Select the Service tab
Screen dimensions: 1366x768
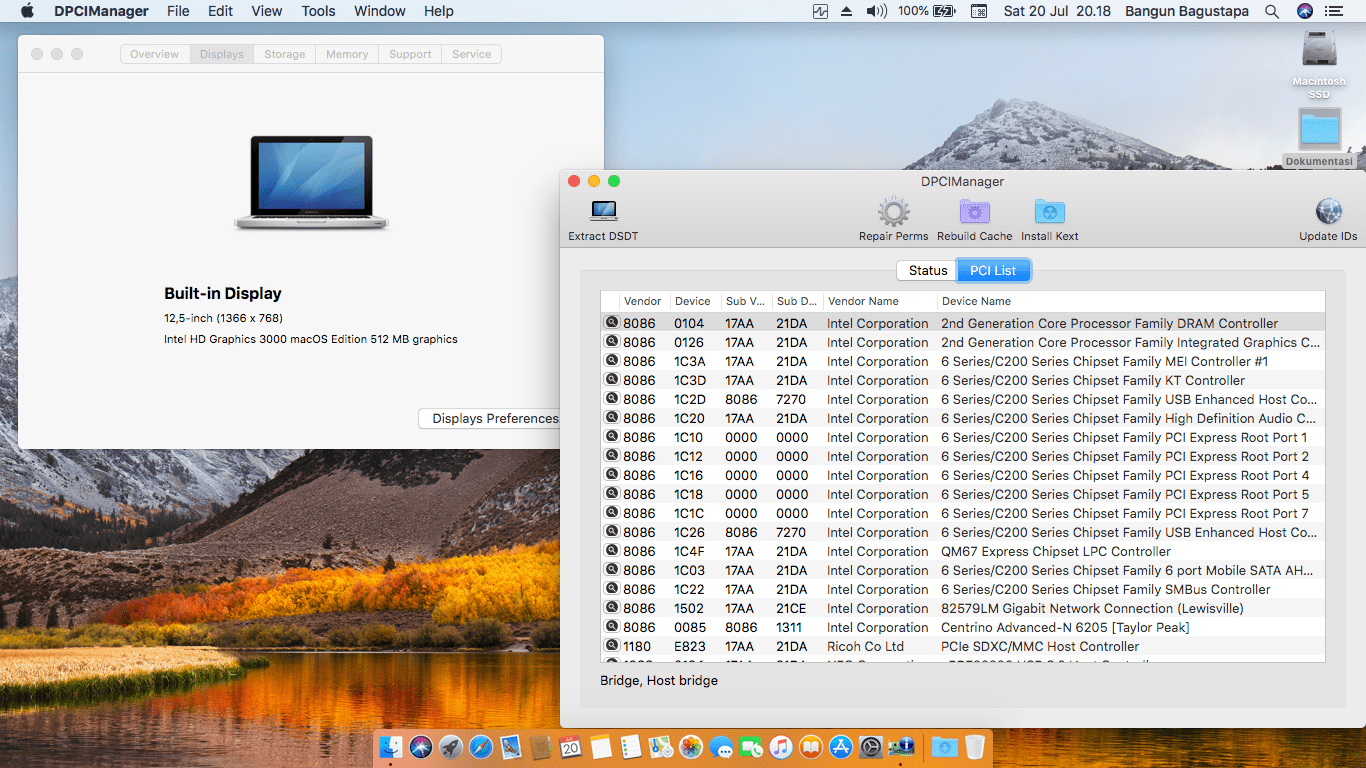pyautogui.click(x=472, y=54)
